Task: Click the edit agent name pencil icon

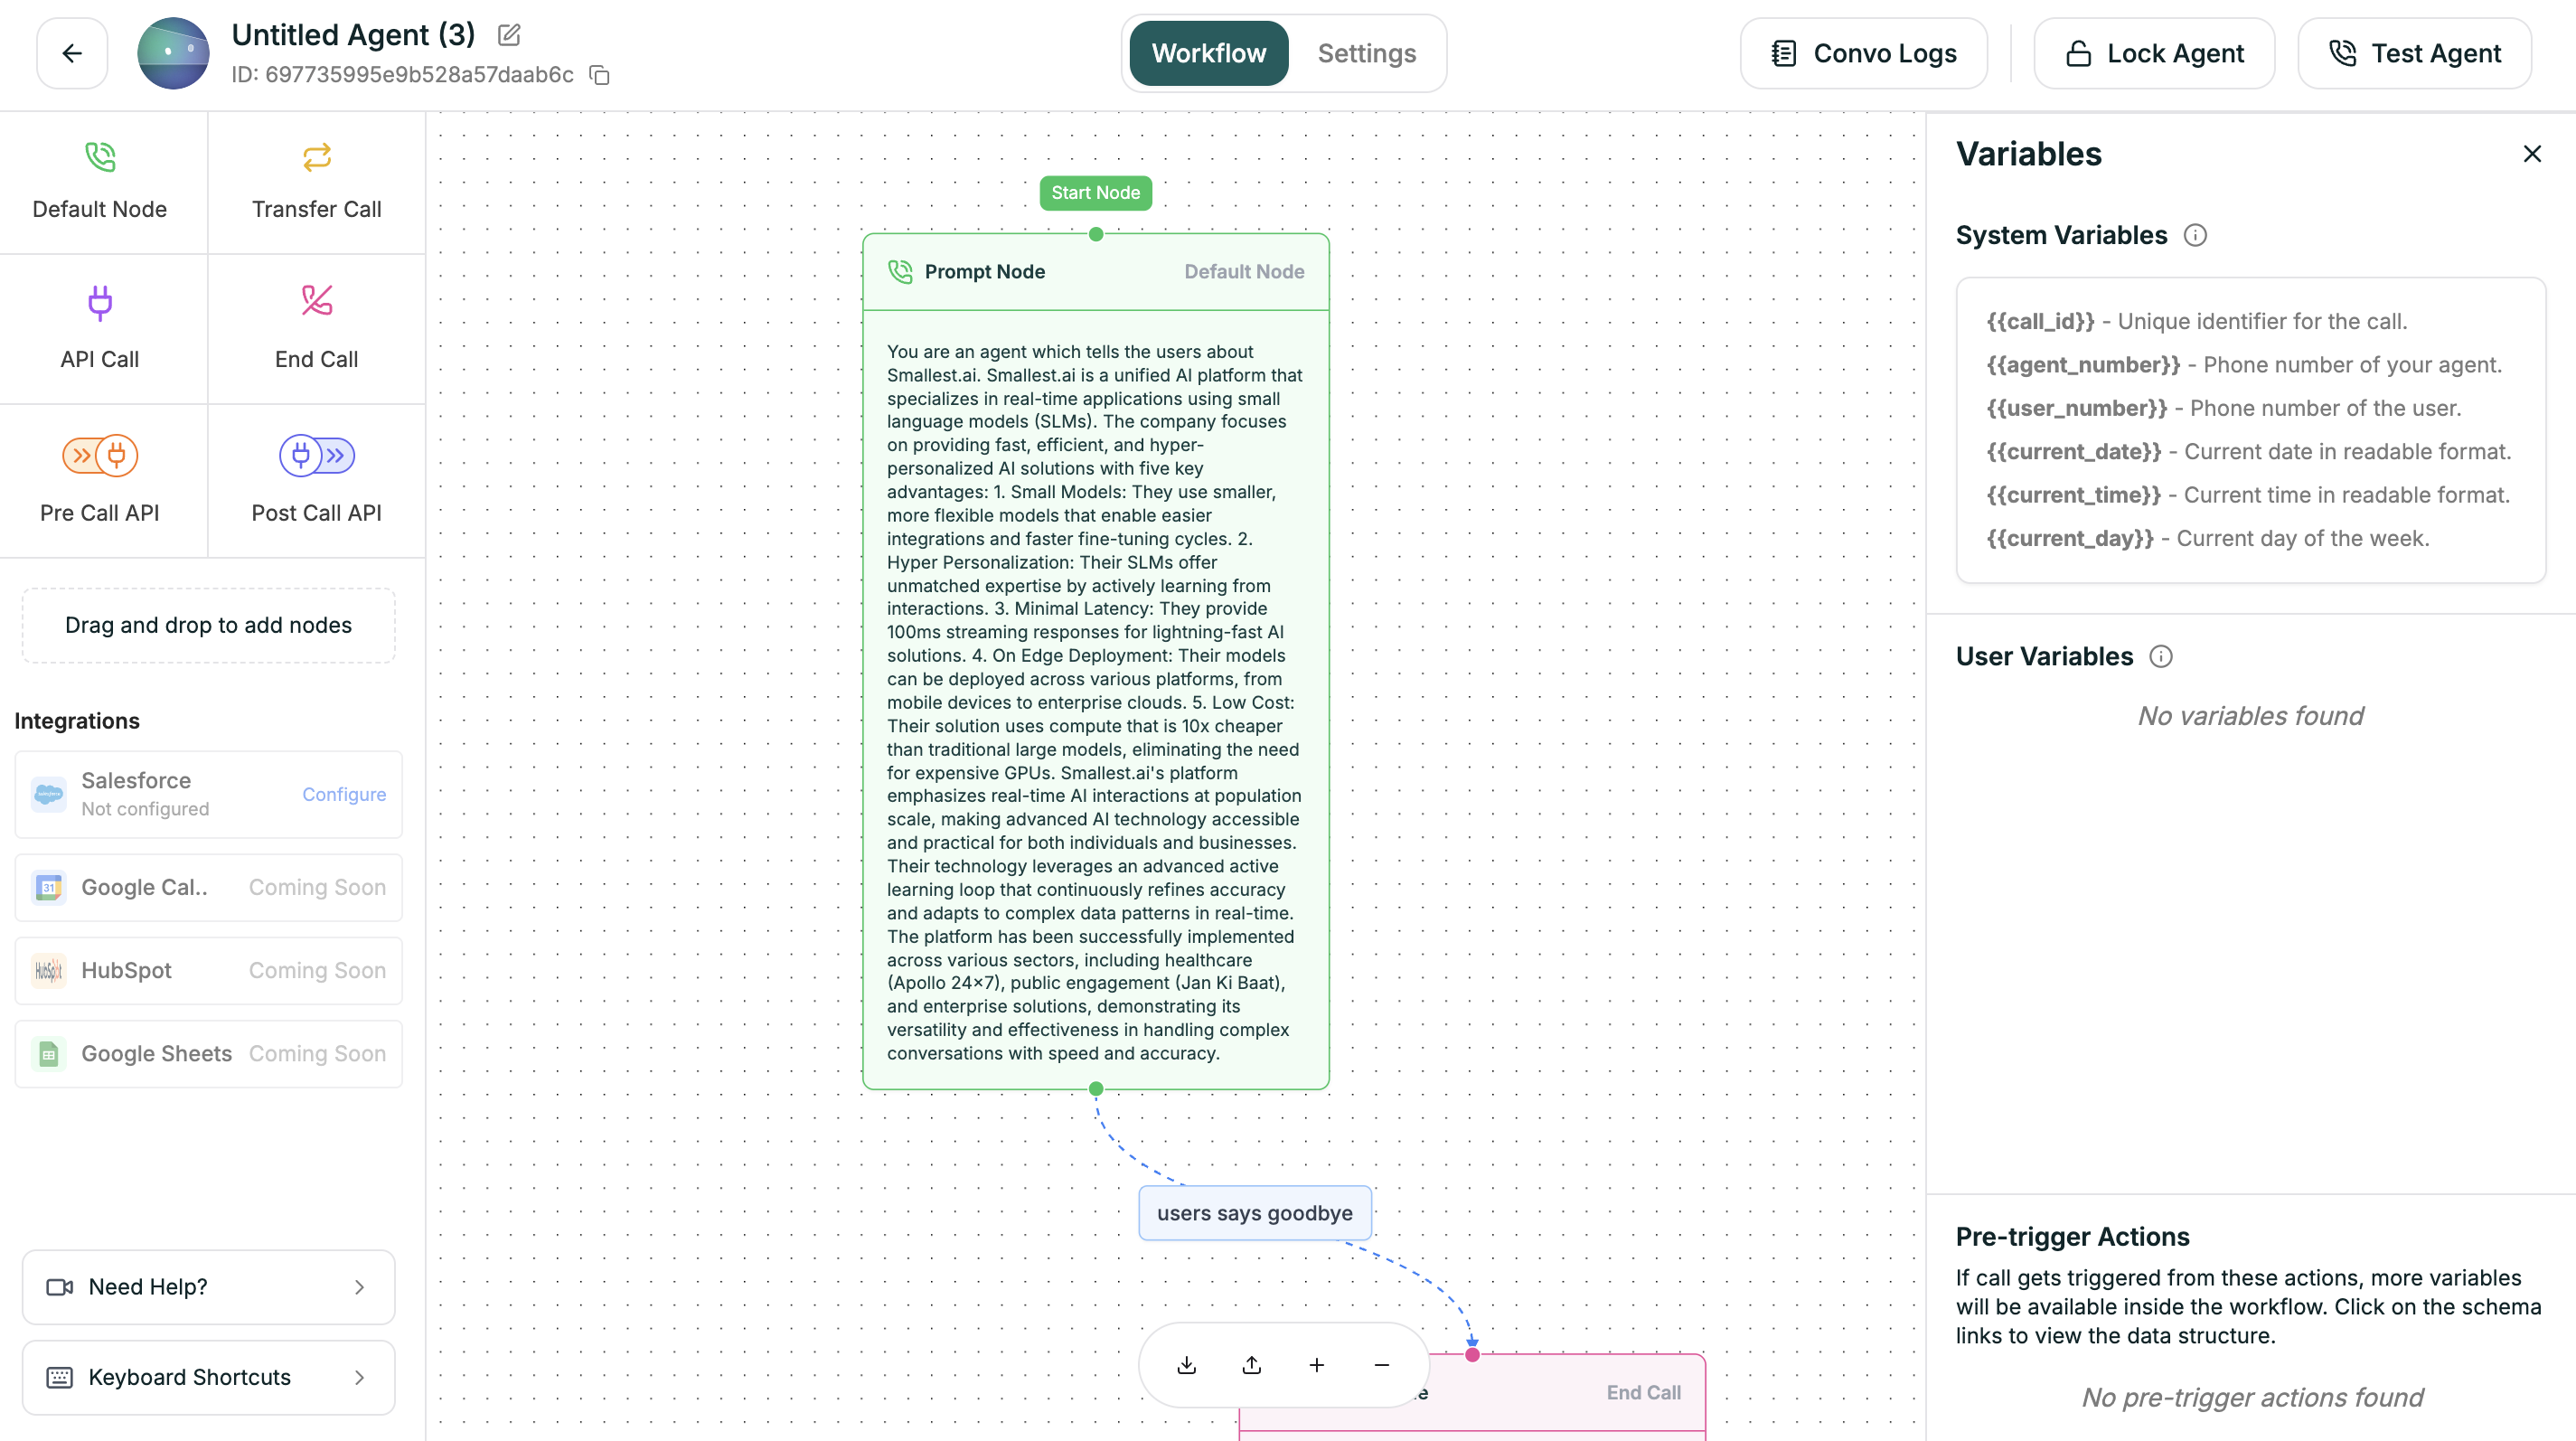Action: pos(509,35)
